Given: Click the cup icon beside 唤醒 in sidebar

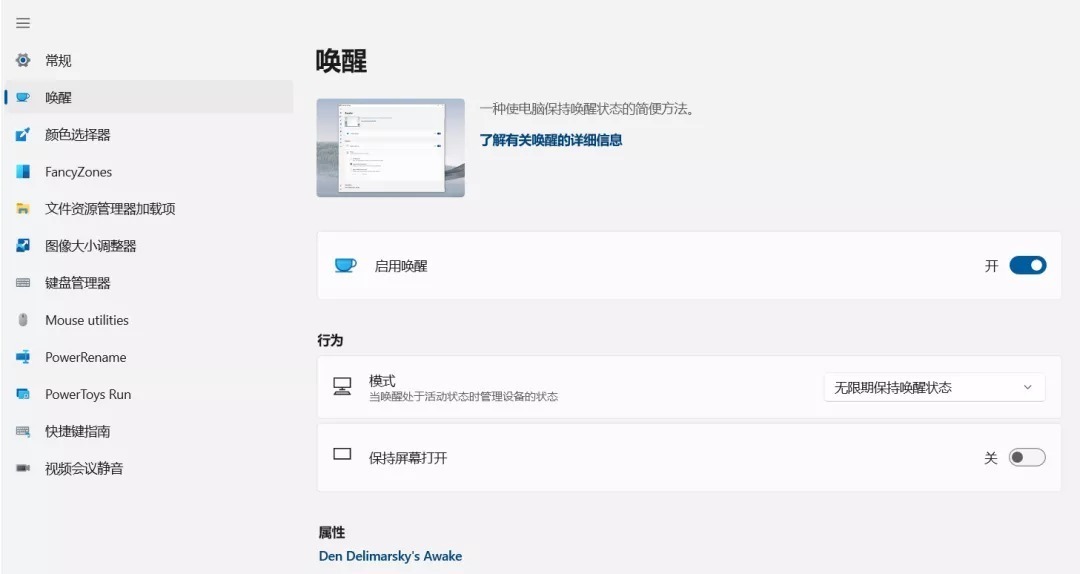Looking at the screenshot, I should click(x=23, y=98).
